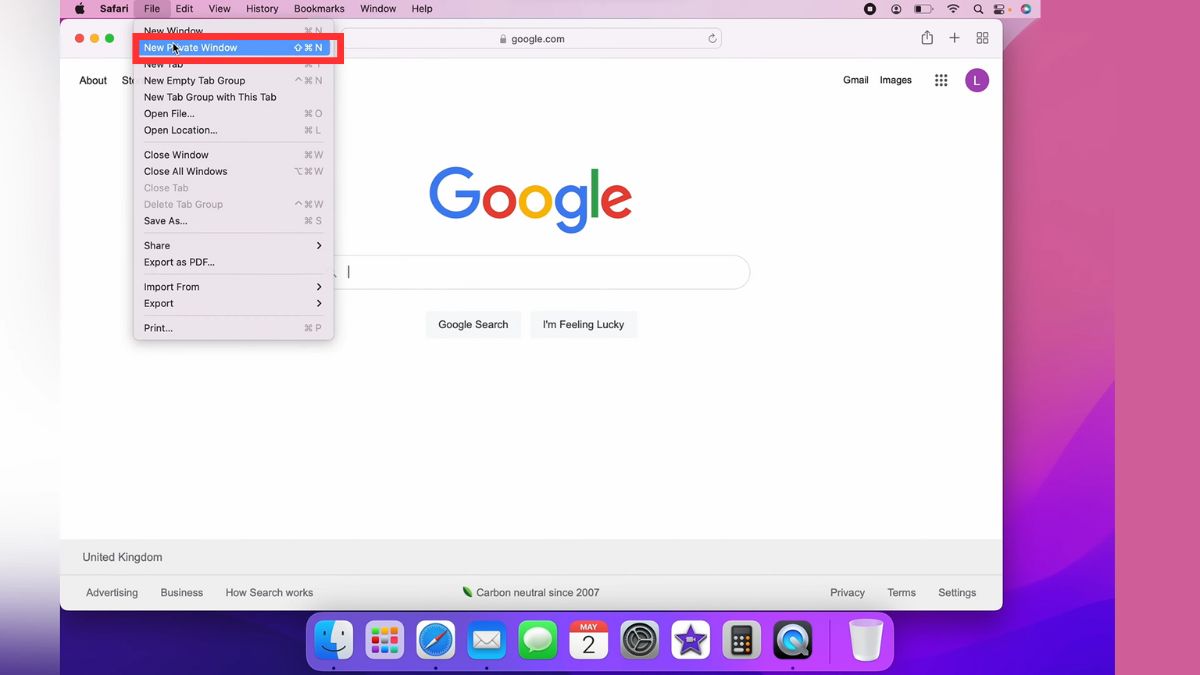Open the Google account avatar L
Viewport: 1200px width, 675px height.
(x=977, y=80)
